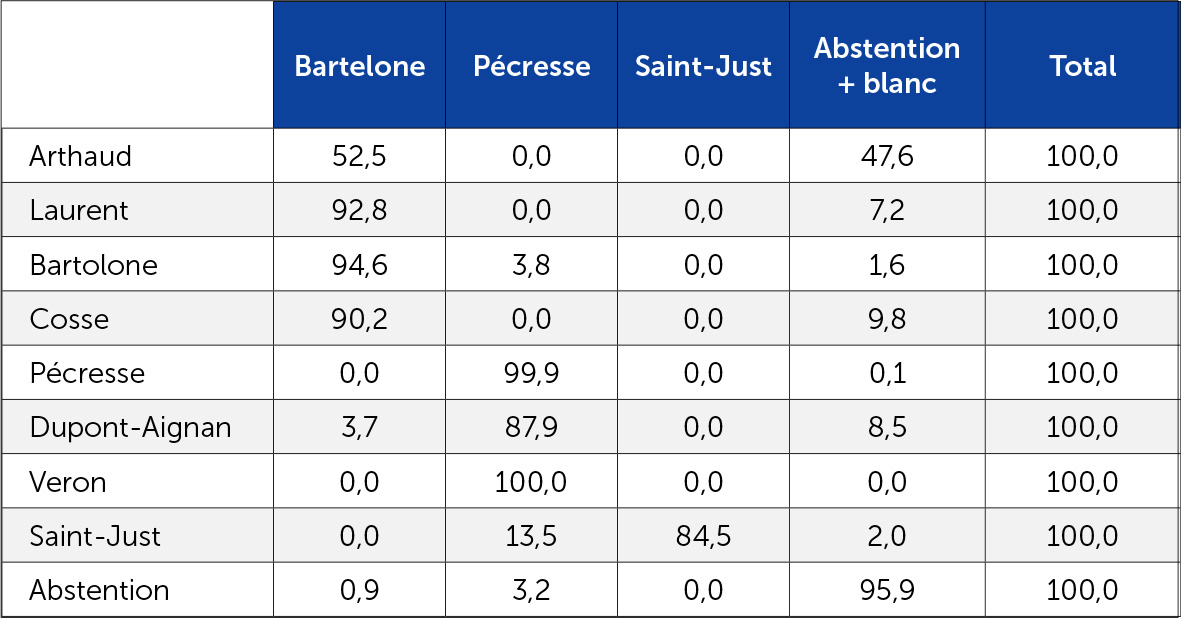Screen dimensions: 1181x618
Task: Click the Bartelone column header
Action: tap(359, 66)
